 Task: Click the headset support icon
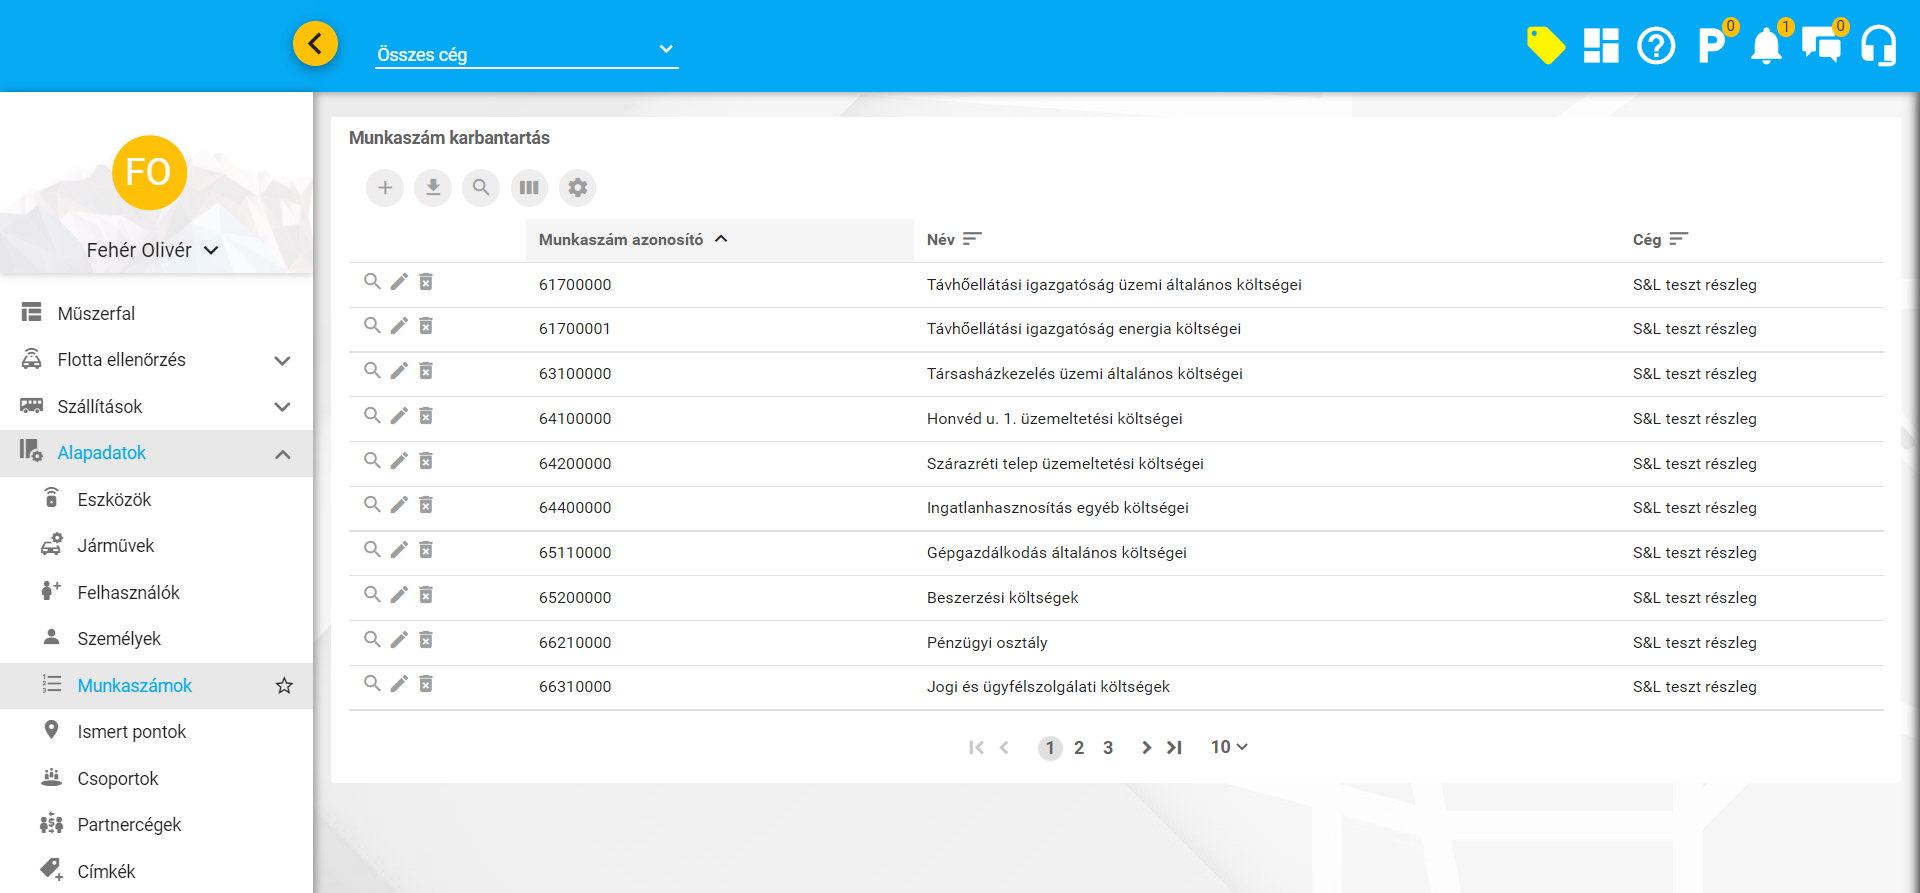[x=1878, y=46]
